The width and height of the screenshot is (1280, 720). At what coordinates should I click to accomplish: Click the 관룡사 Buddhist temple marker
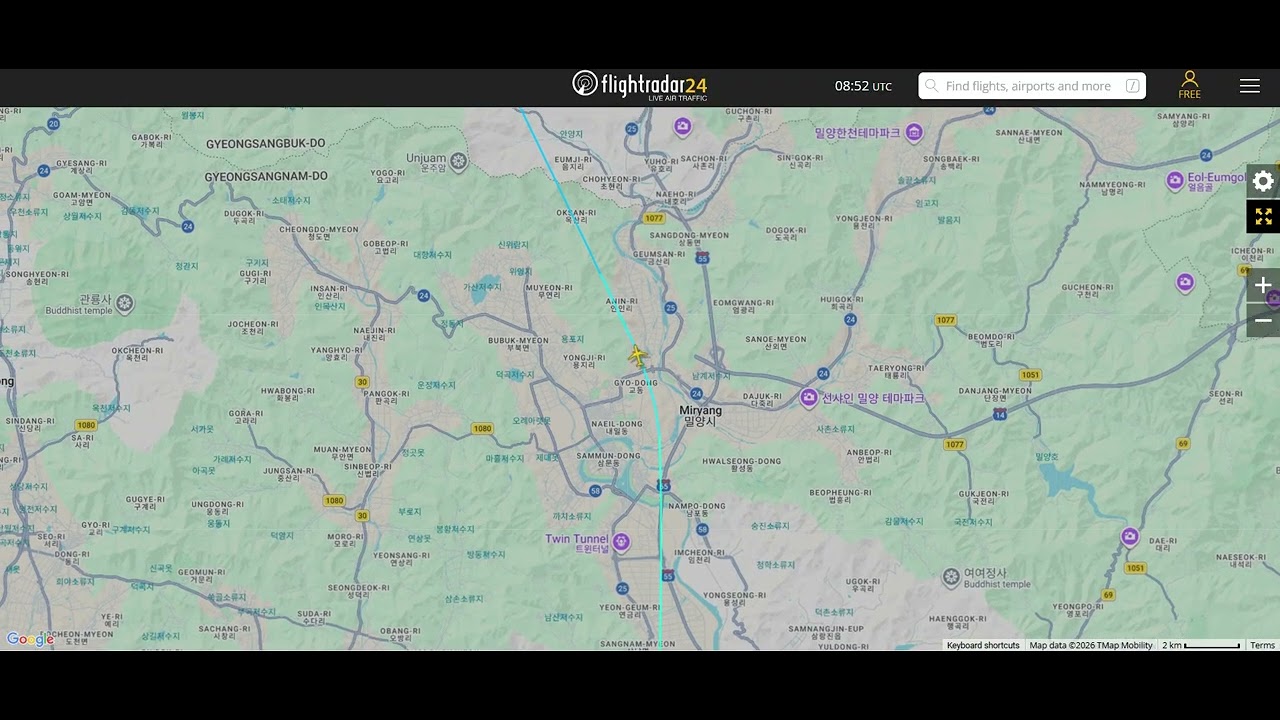tap(124, 301)
